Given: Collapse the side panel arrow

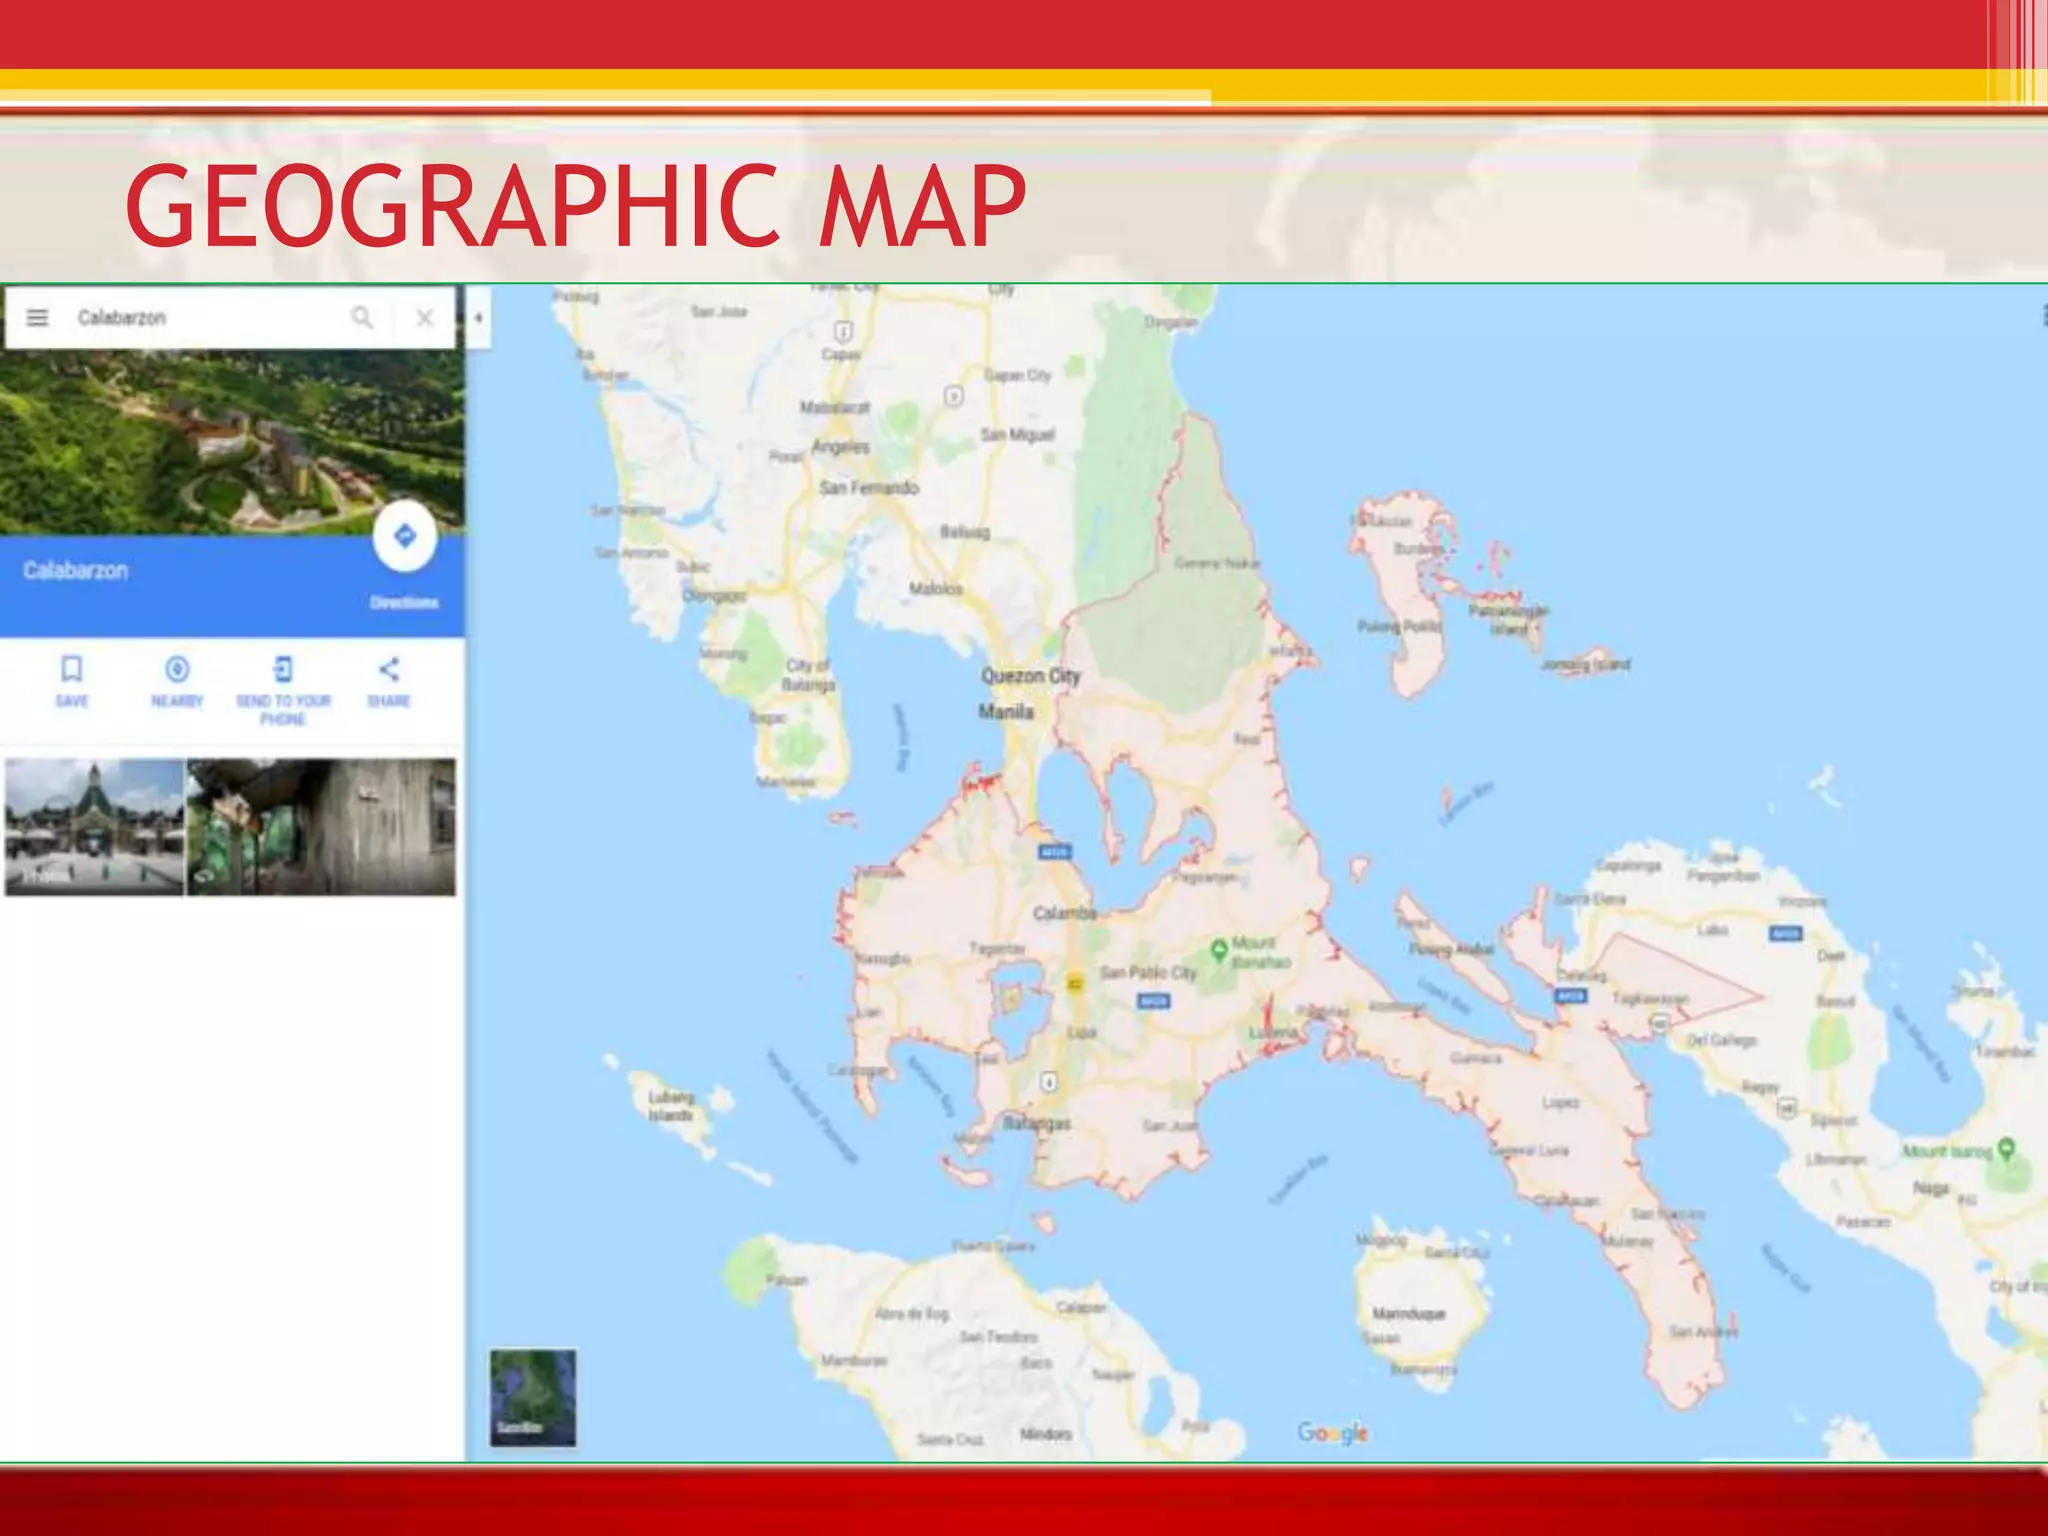Looking at the screenshot, I should [479, 318].
